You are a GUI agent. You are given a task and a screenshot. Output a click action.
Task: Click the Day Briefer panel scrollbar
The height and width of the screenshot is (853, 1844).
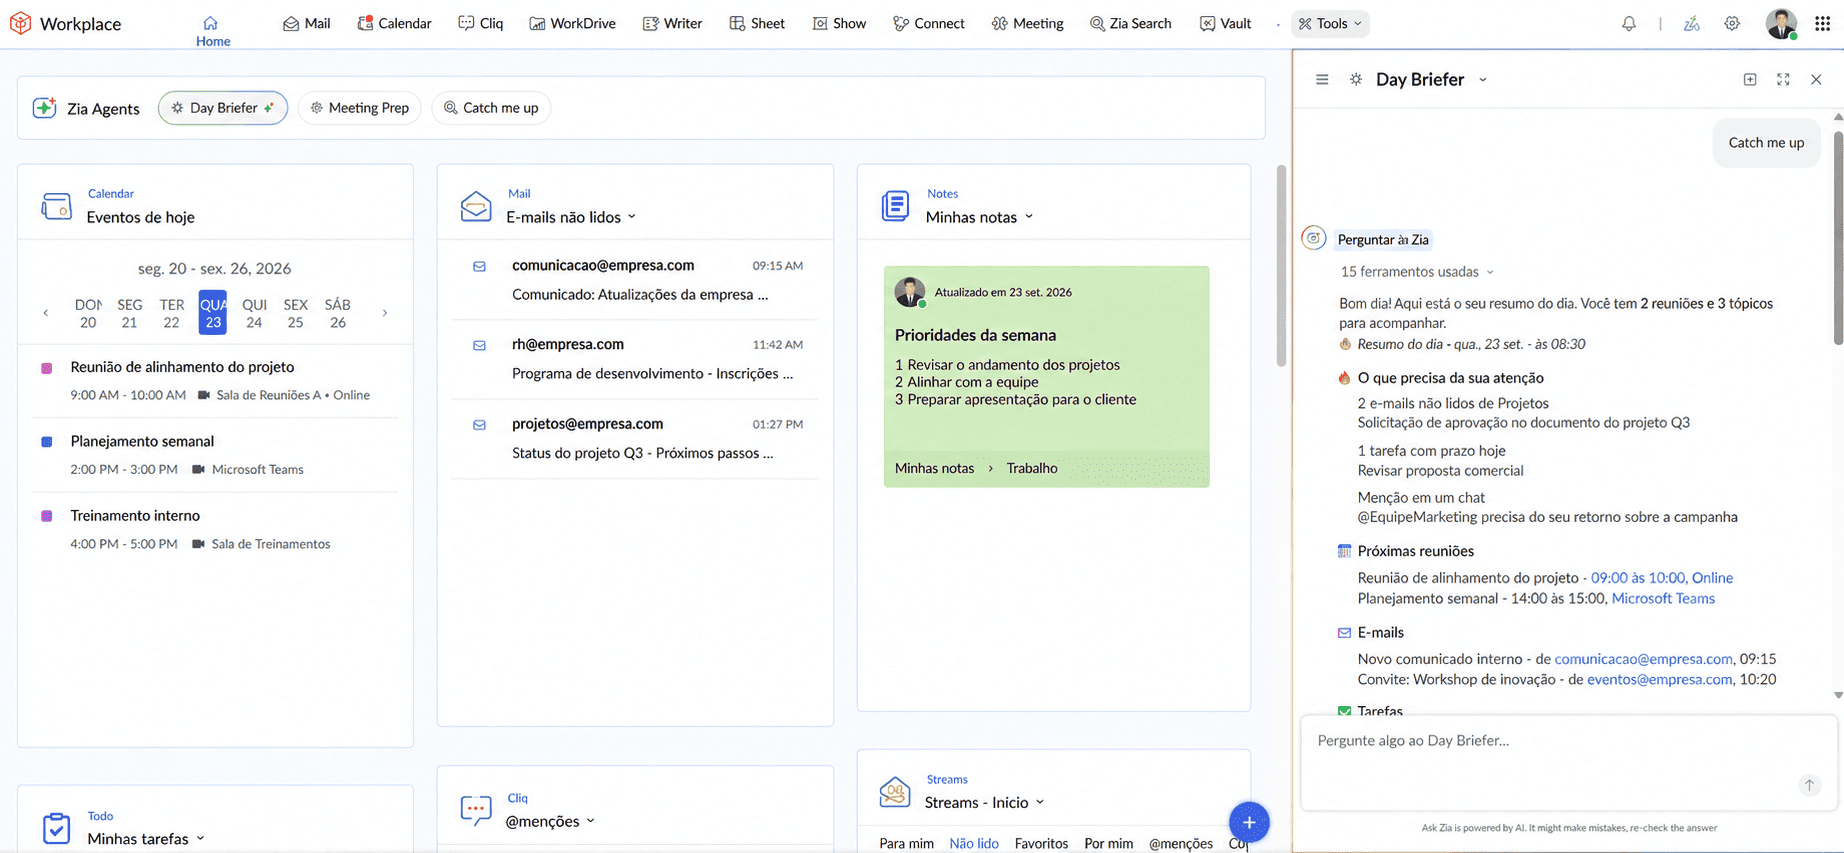(x=1838, y=238)
